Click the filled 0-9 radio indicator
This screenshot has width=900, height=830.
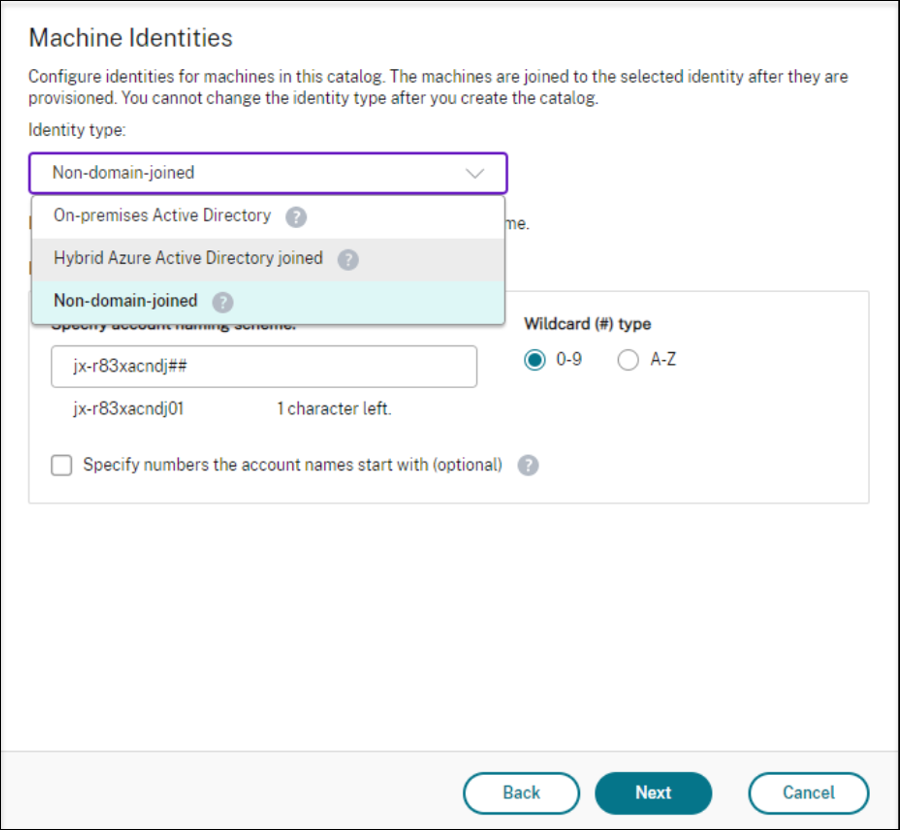coord(537,360)
